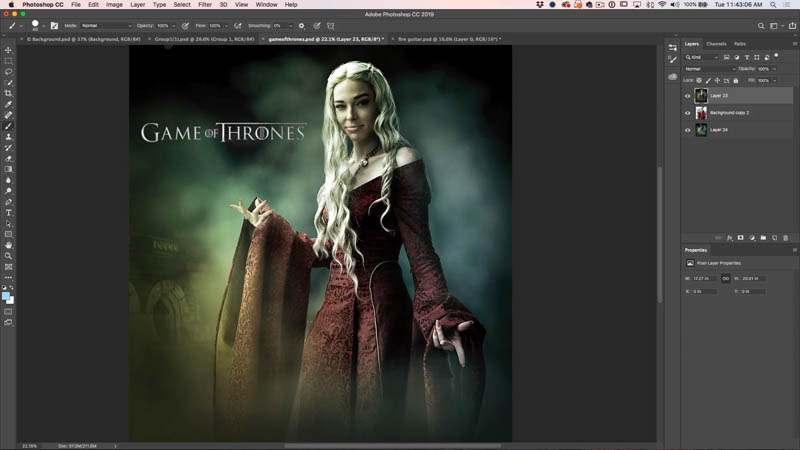Select the Rectangular Marquee tool
800x450 pixels.
coord(8,61)
